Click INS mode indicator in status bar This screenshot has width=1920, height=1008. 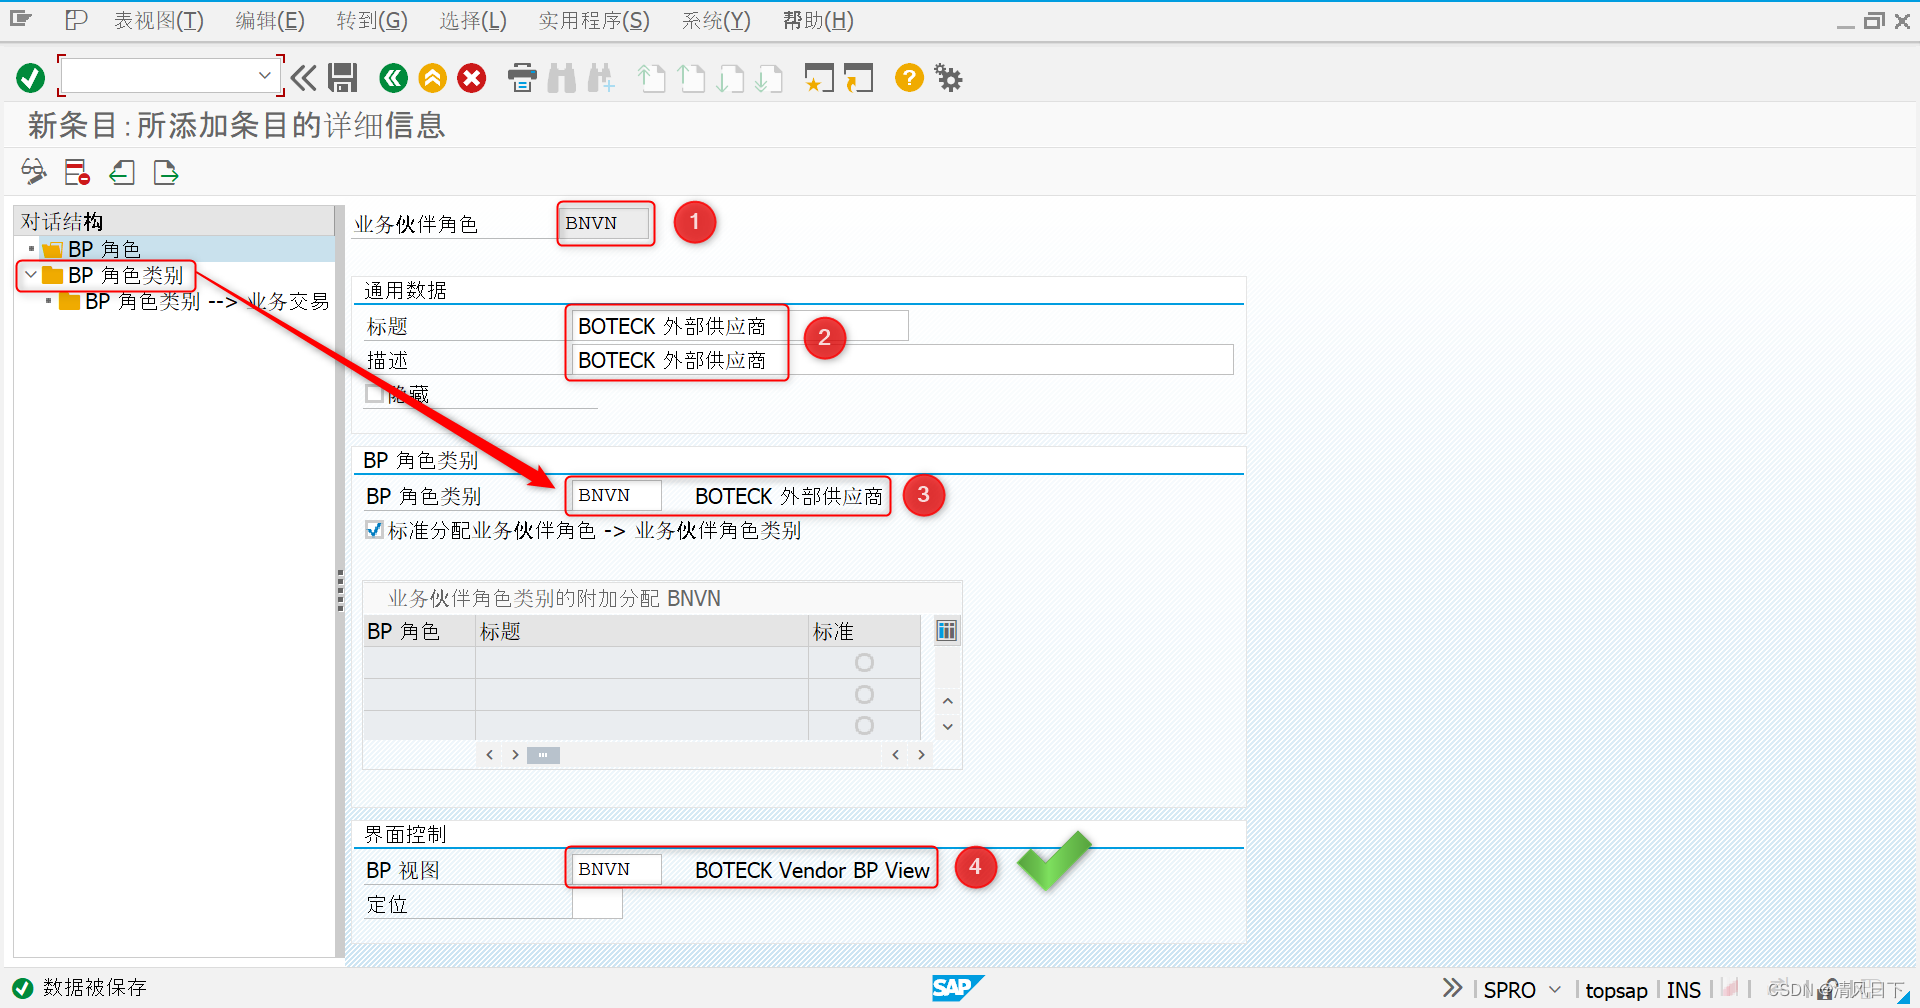(x=1683, y=990)
